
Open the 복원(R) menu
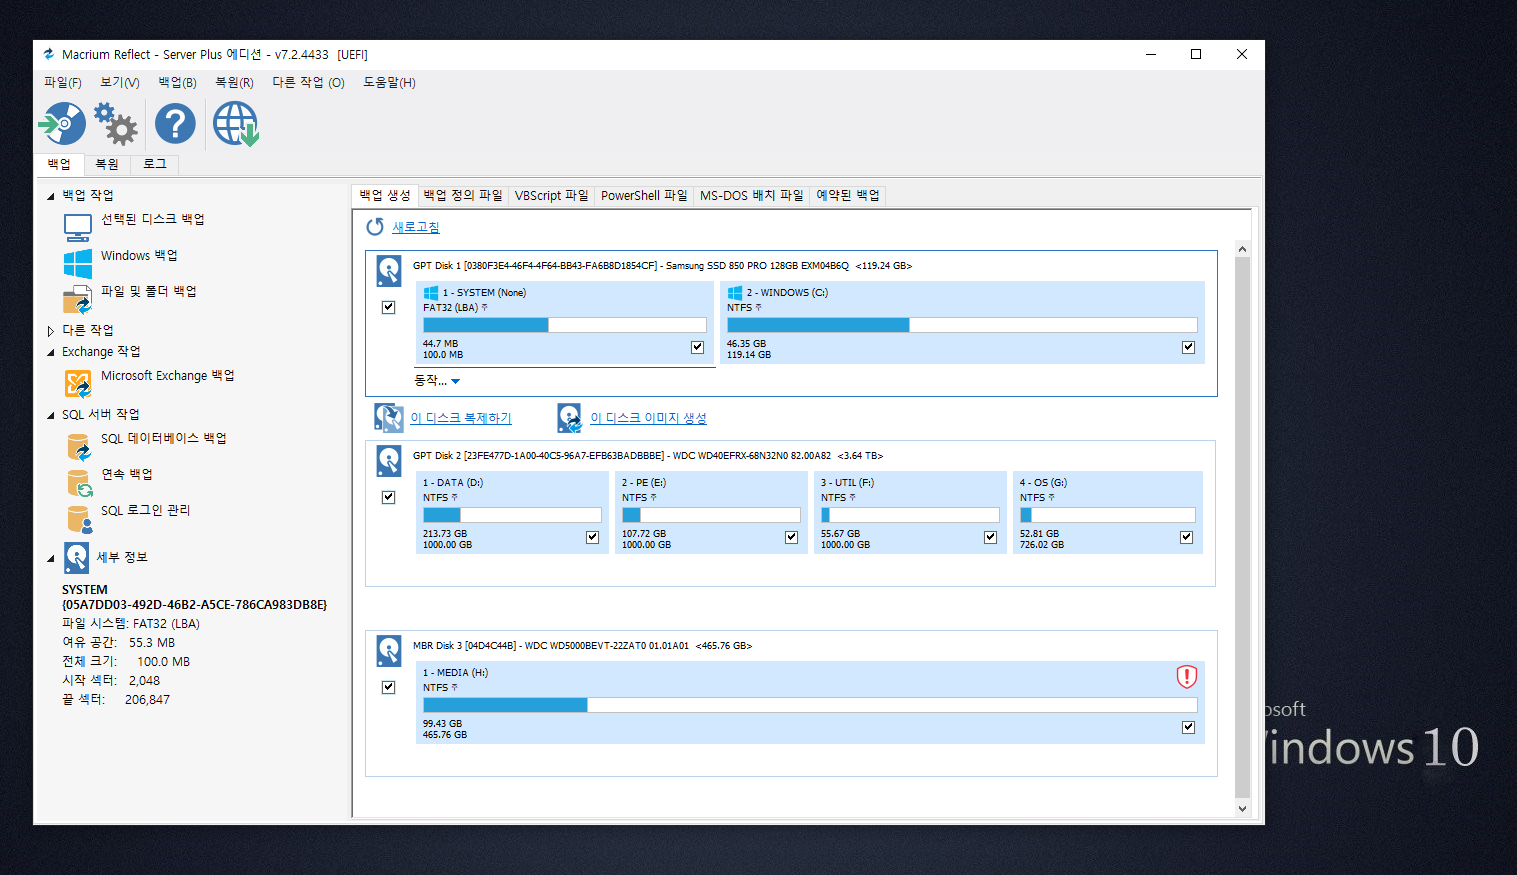[234, 82]
